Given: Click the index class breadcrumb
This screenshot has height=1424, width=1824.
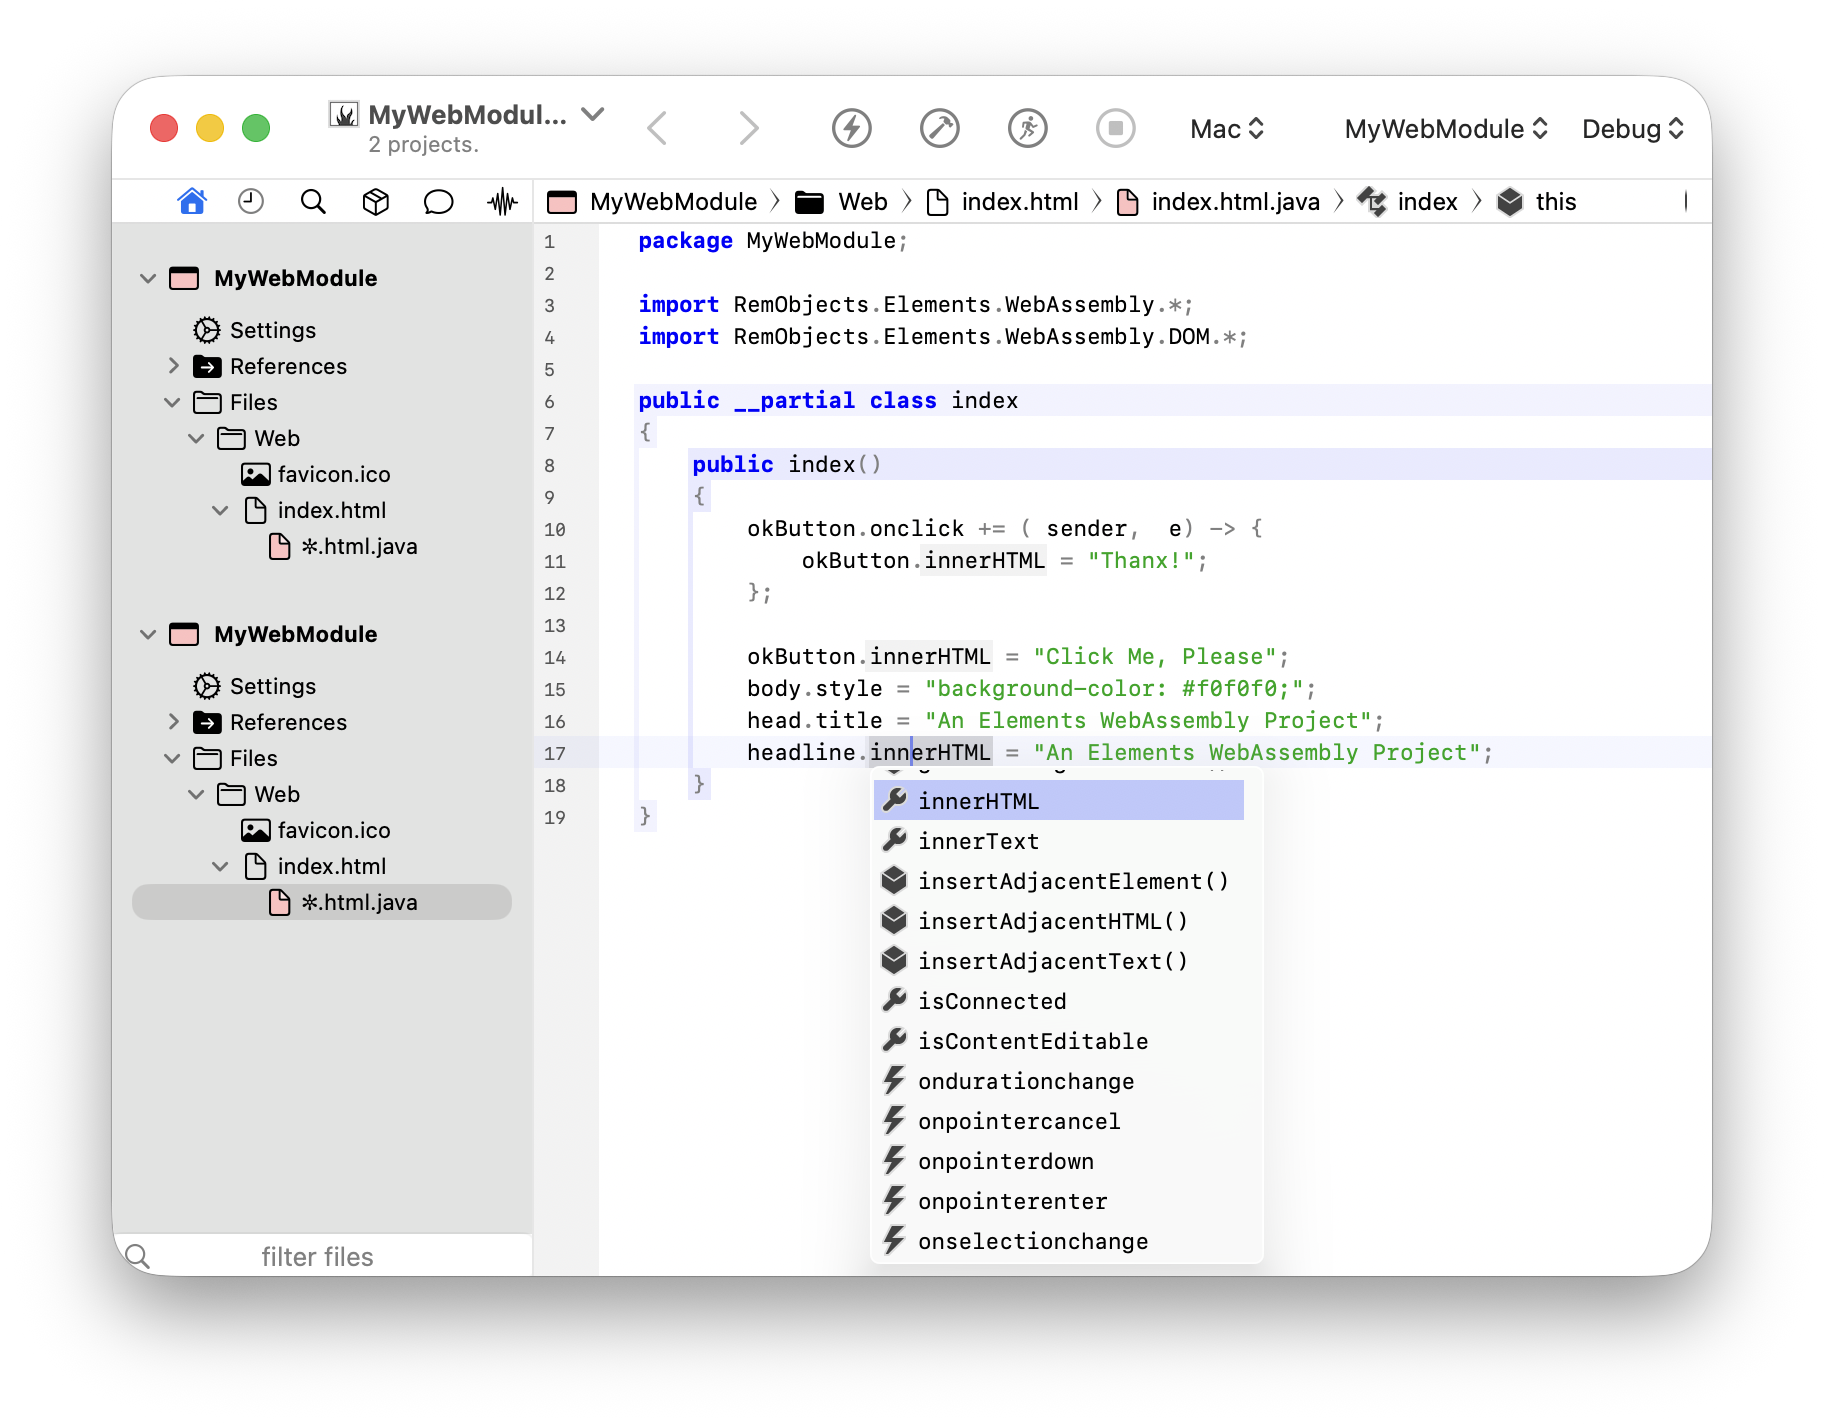Looking at the screenshot, I should click(1408, 202).
